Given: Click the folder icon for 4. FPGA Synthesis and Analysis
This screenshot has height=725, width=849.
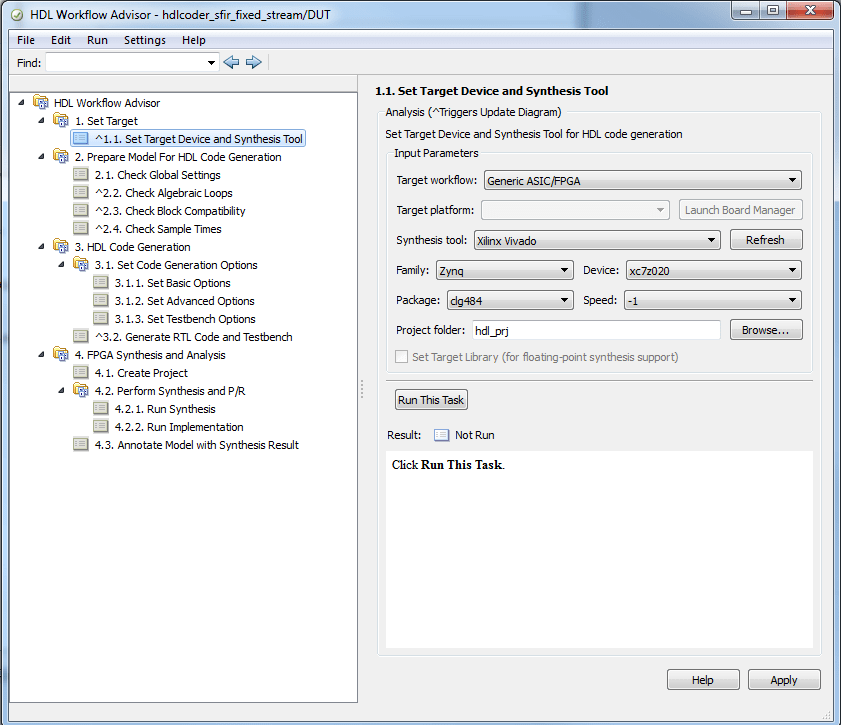Looking at the screenshot, I should point(61,354).
